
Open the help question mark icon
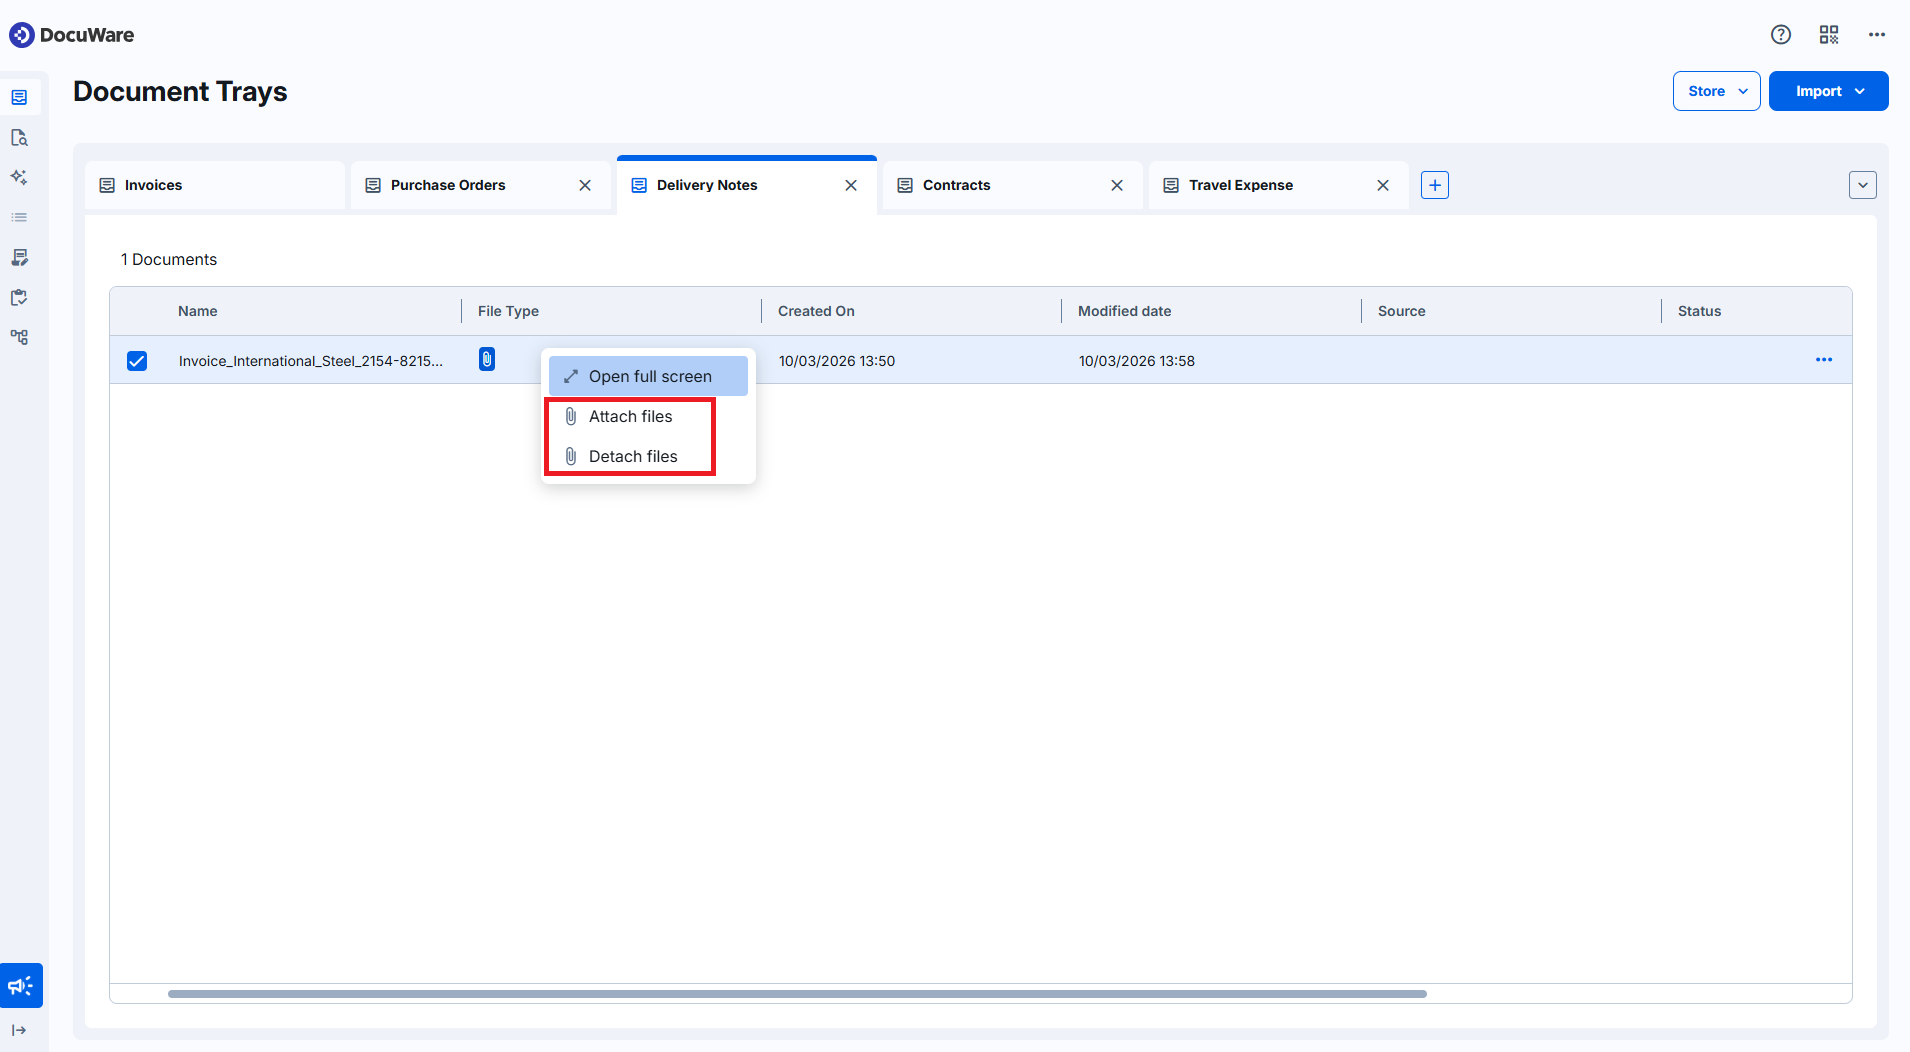1781,35
